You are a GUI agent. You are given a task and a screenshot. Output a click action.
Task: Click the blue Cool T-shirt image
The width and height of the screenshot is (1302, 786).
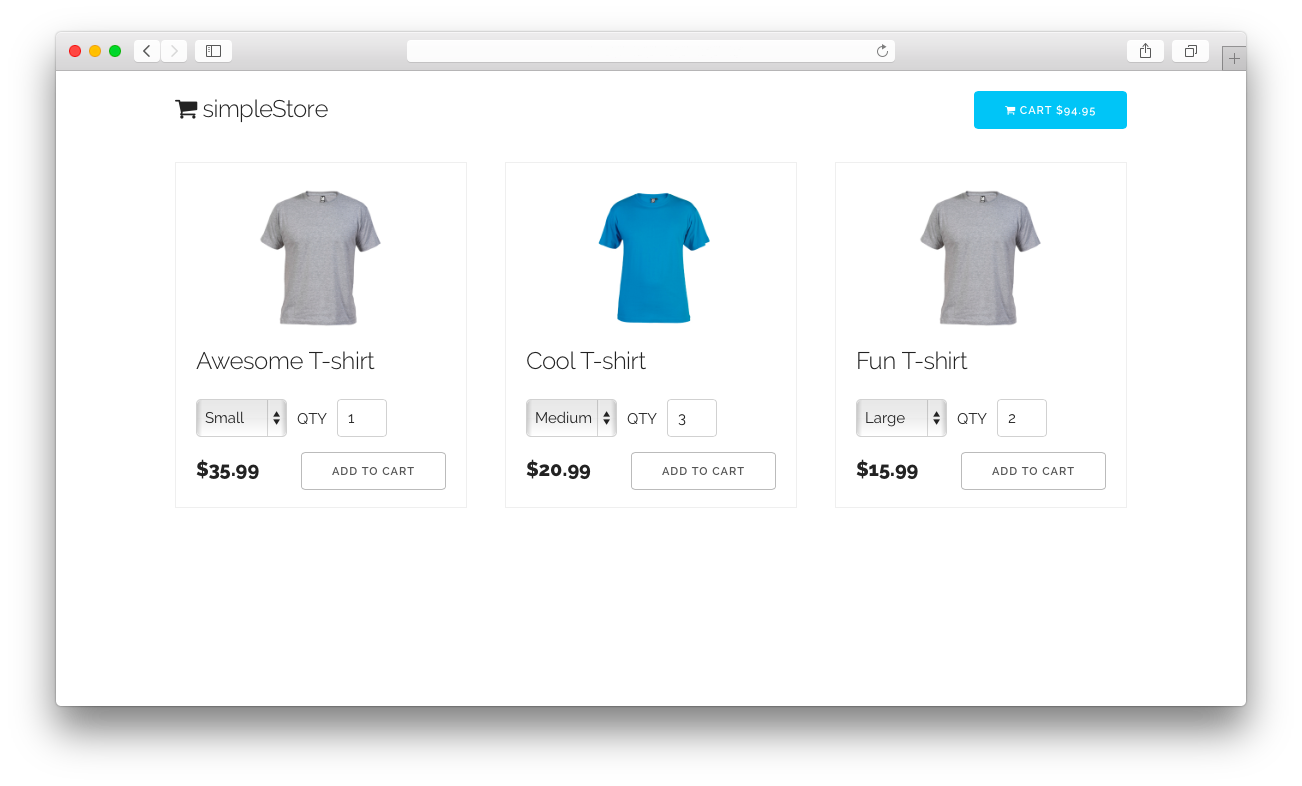coord(653,258)
